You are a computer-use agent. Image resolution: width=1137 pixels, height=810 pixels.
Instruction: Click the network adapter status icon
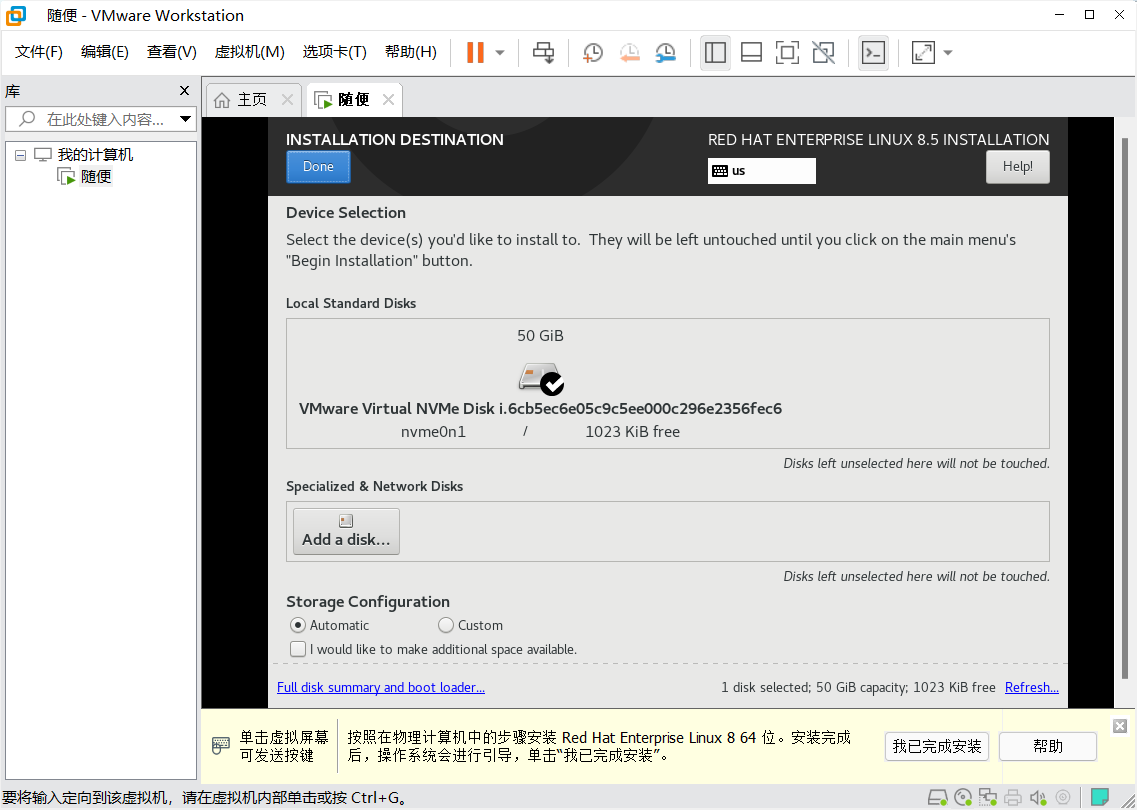(x=988, y=798)
